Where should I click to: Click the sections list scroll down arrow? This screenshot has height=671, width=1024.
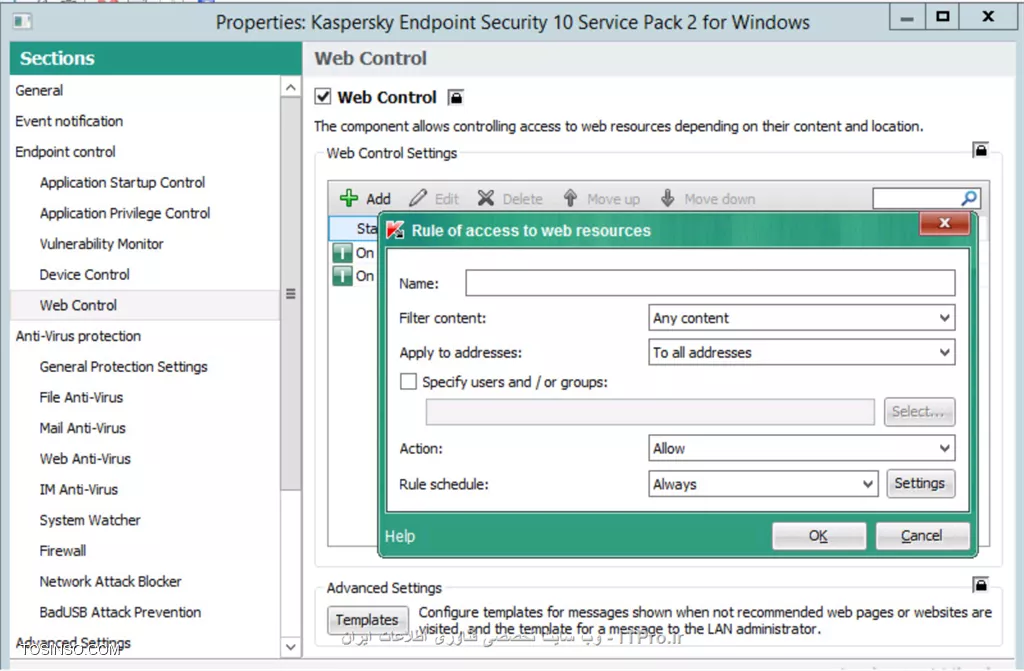(x=291, y=647)
